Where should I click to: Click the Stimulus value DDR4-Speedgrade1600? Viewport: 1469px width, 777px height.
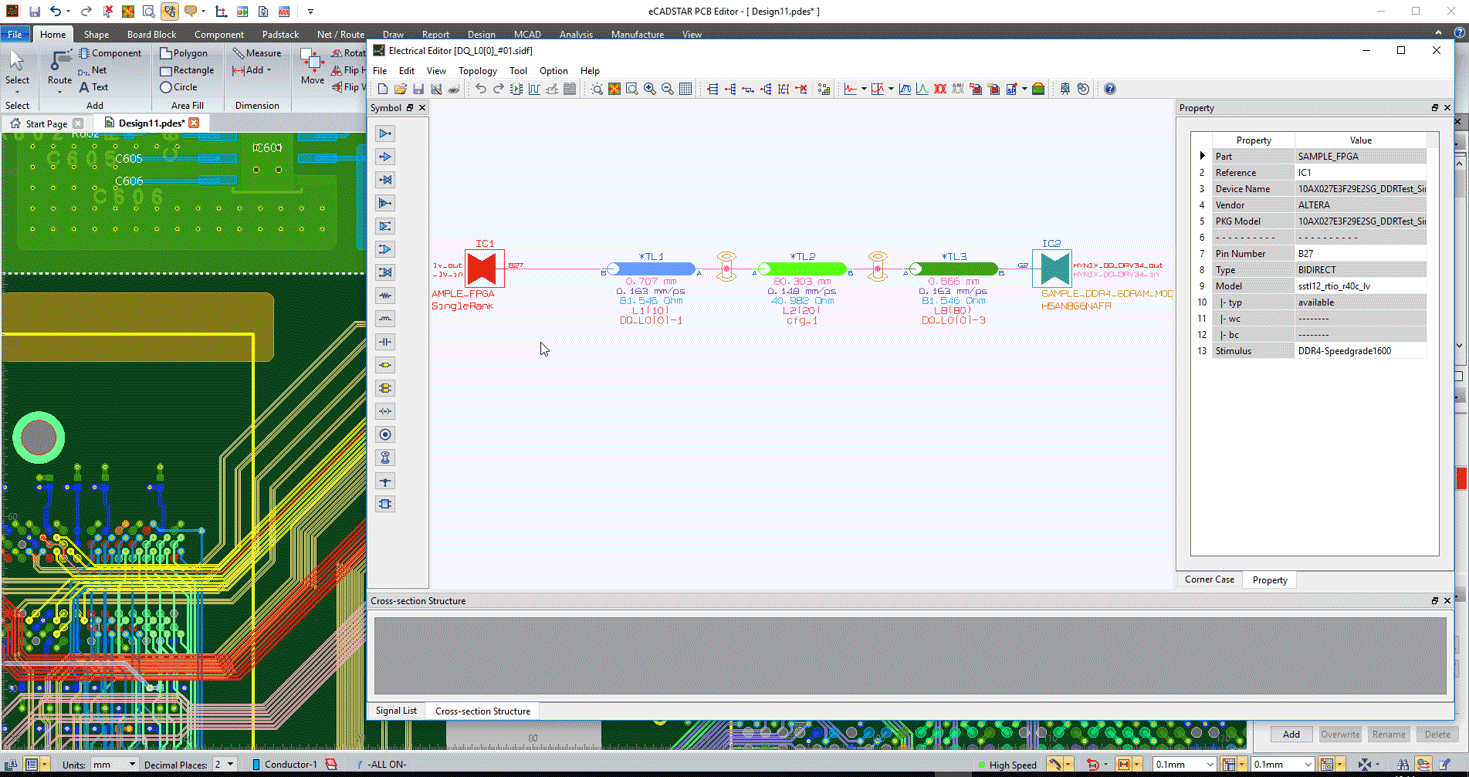coord(1359,351)
